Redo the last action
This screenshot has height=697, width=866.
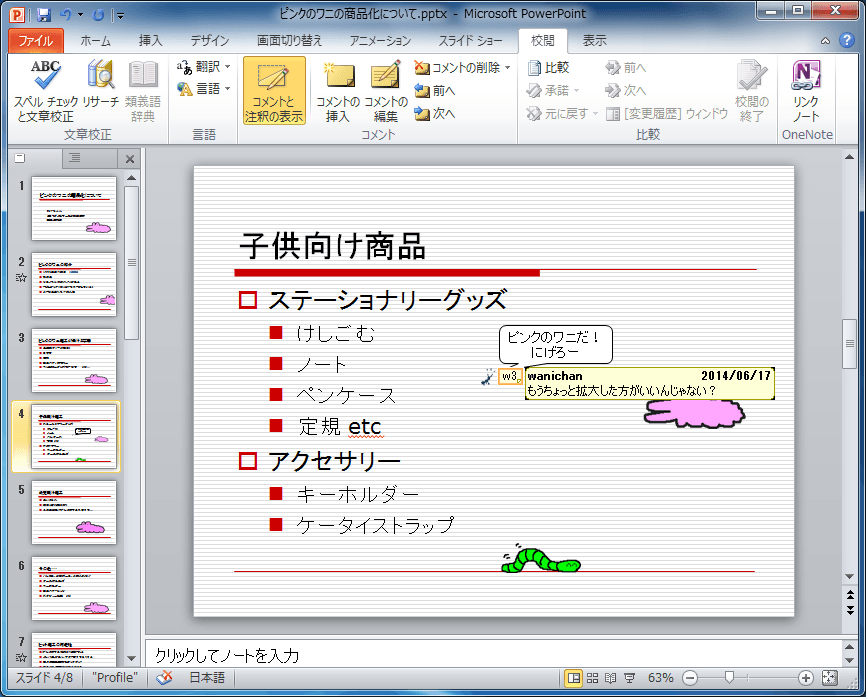(x=98, y=15)
